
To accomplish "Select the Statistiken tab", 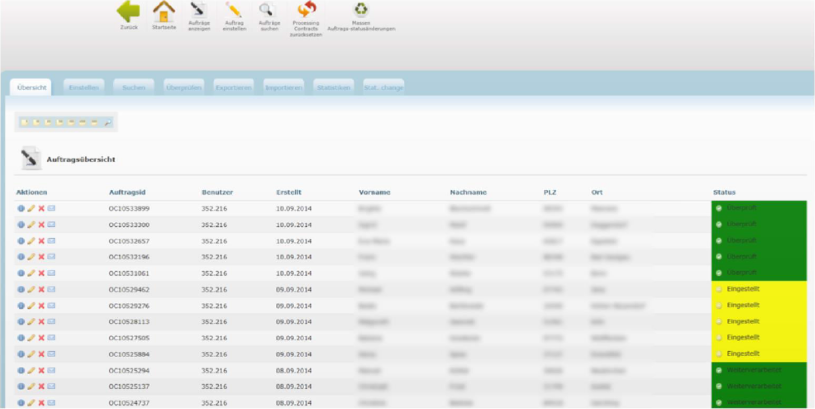I will 333,87.
